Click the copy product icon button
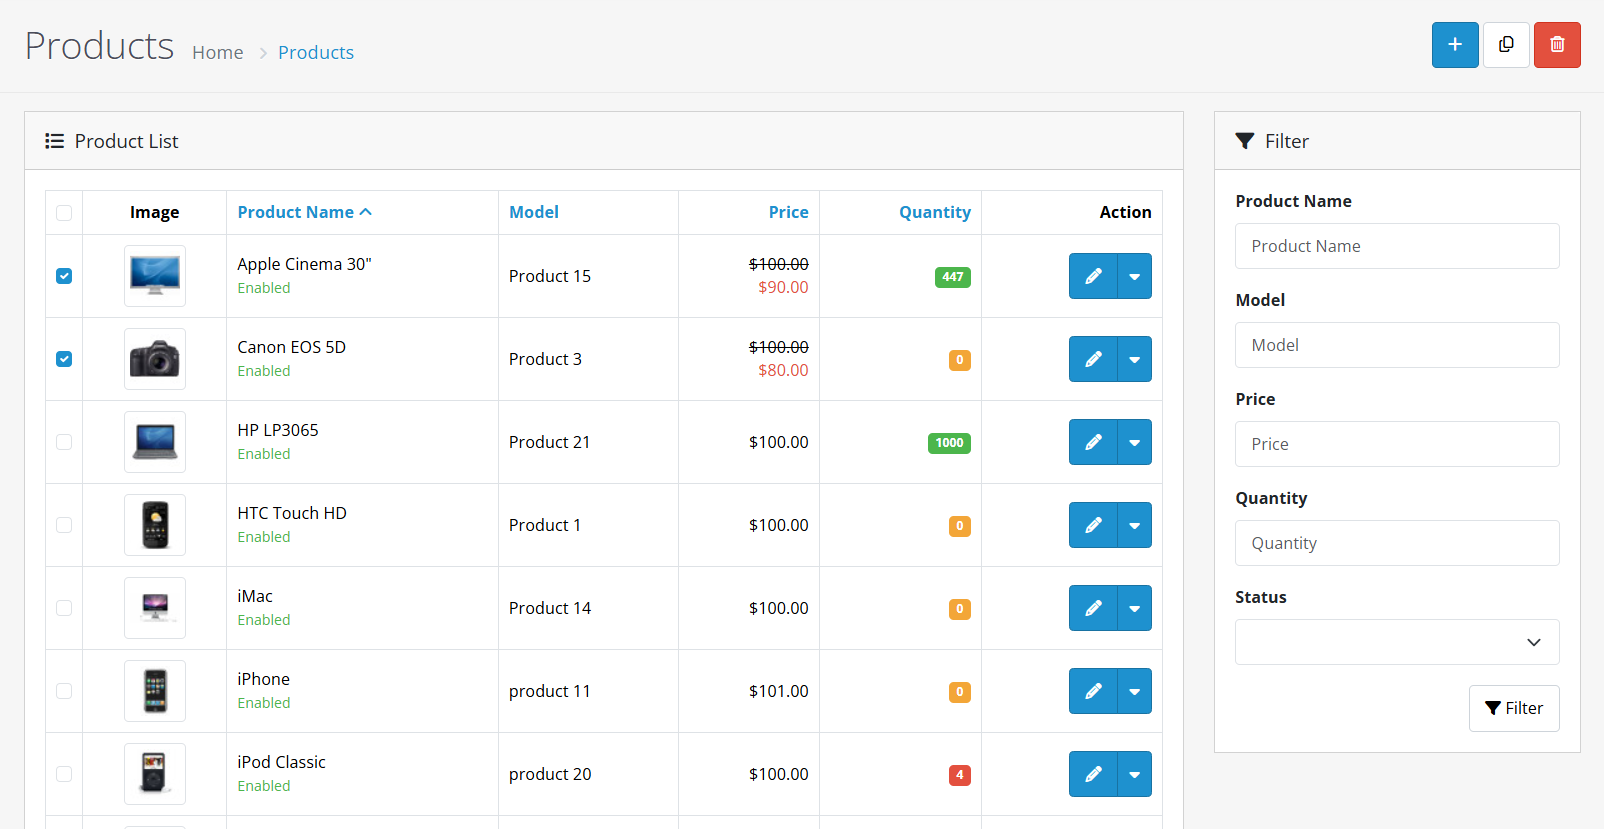Viewport: 1604px width, 829px height. pyautogui.click(x=1506, y=45)
